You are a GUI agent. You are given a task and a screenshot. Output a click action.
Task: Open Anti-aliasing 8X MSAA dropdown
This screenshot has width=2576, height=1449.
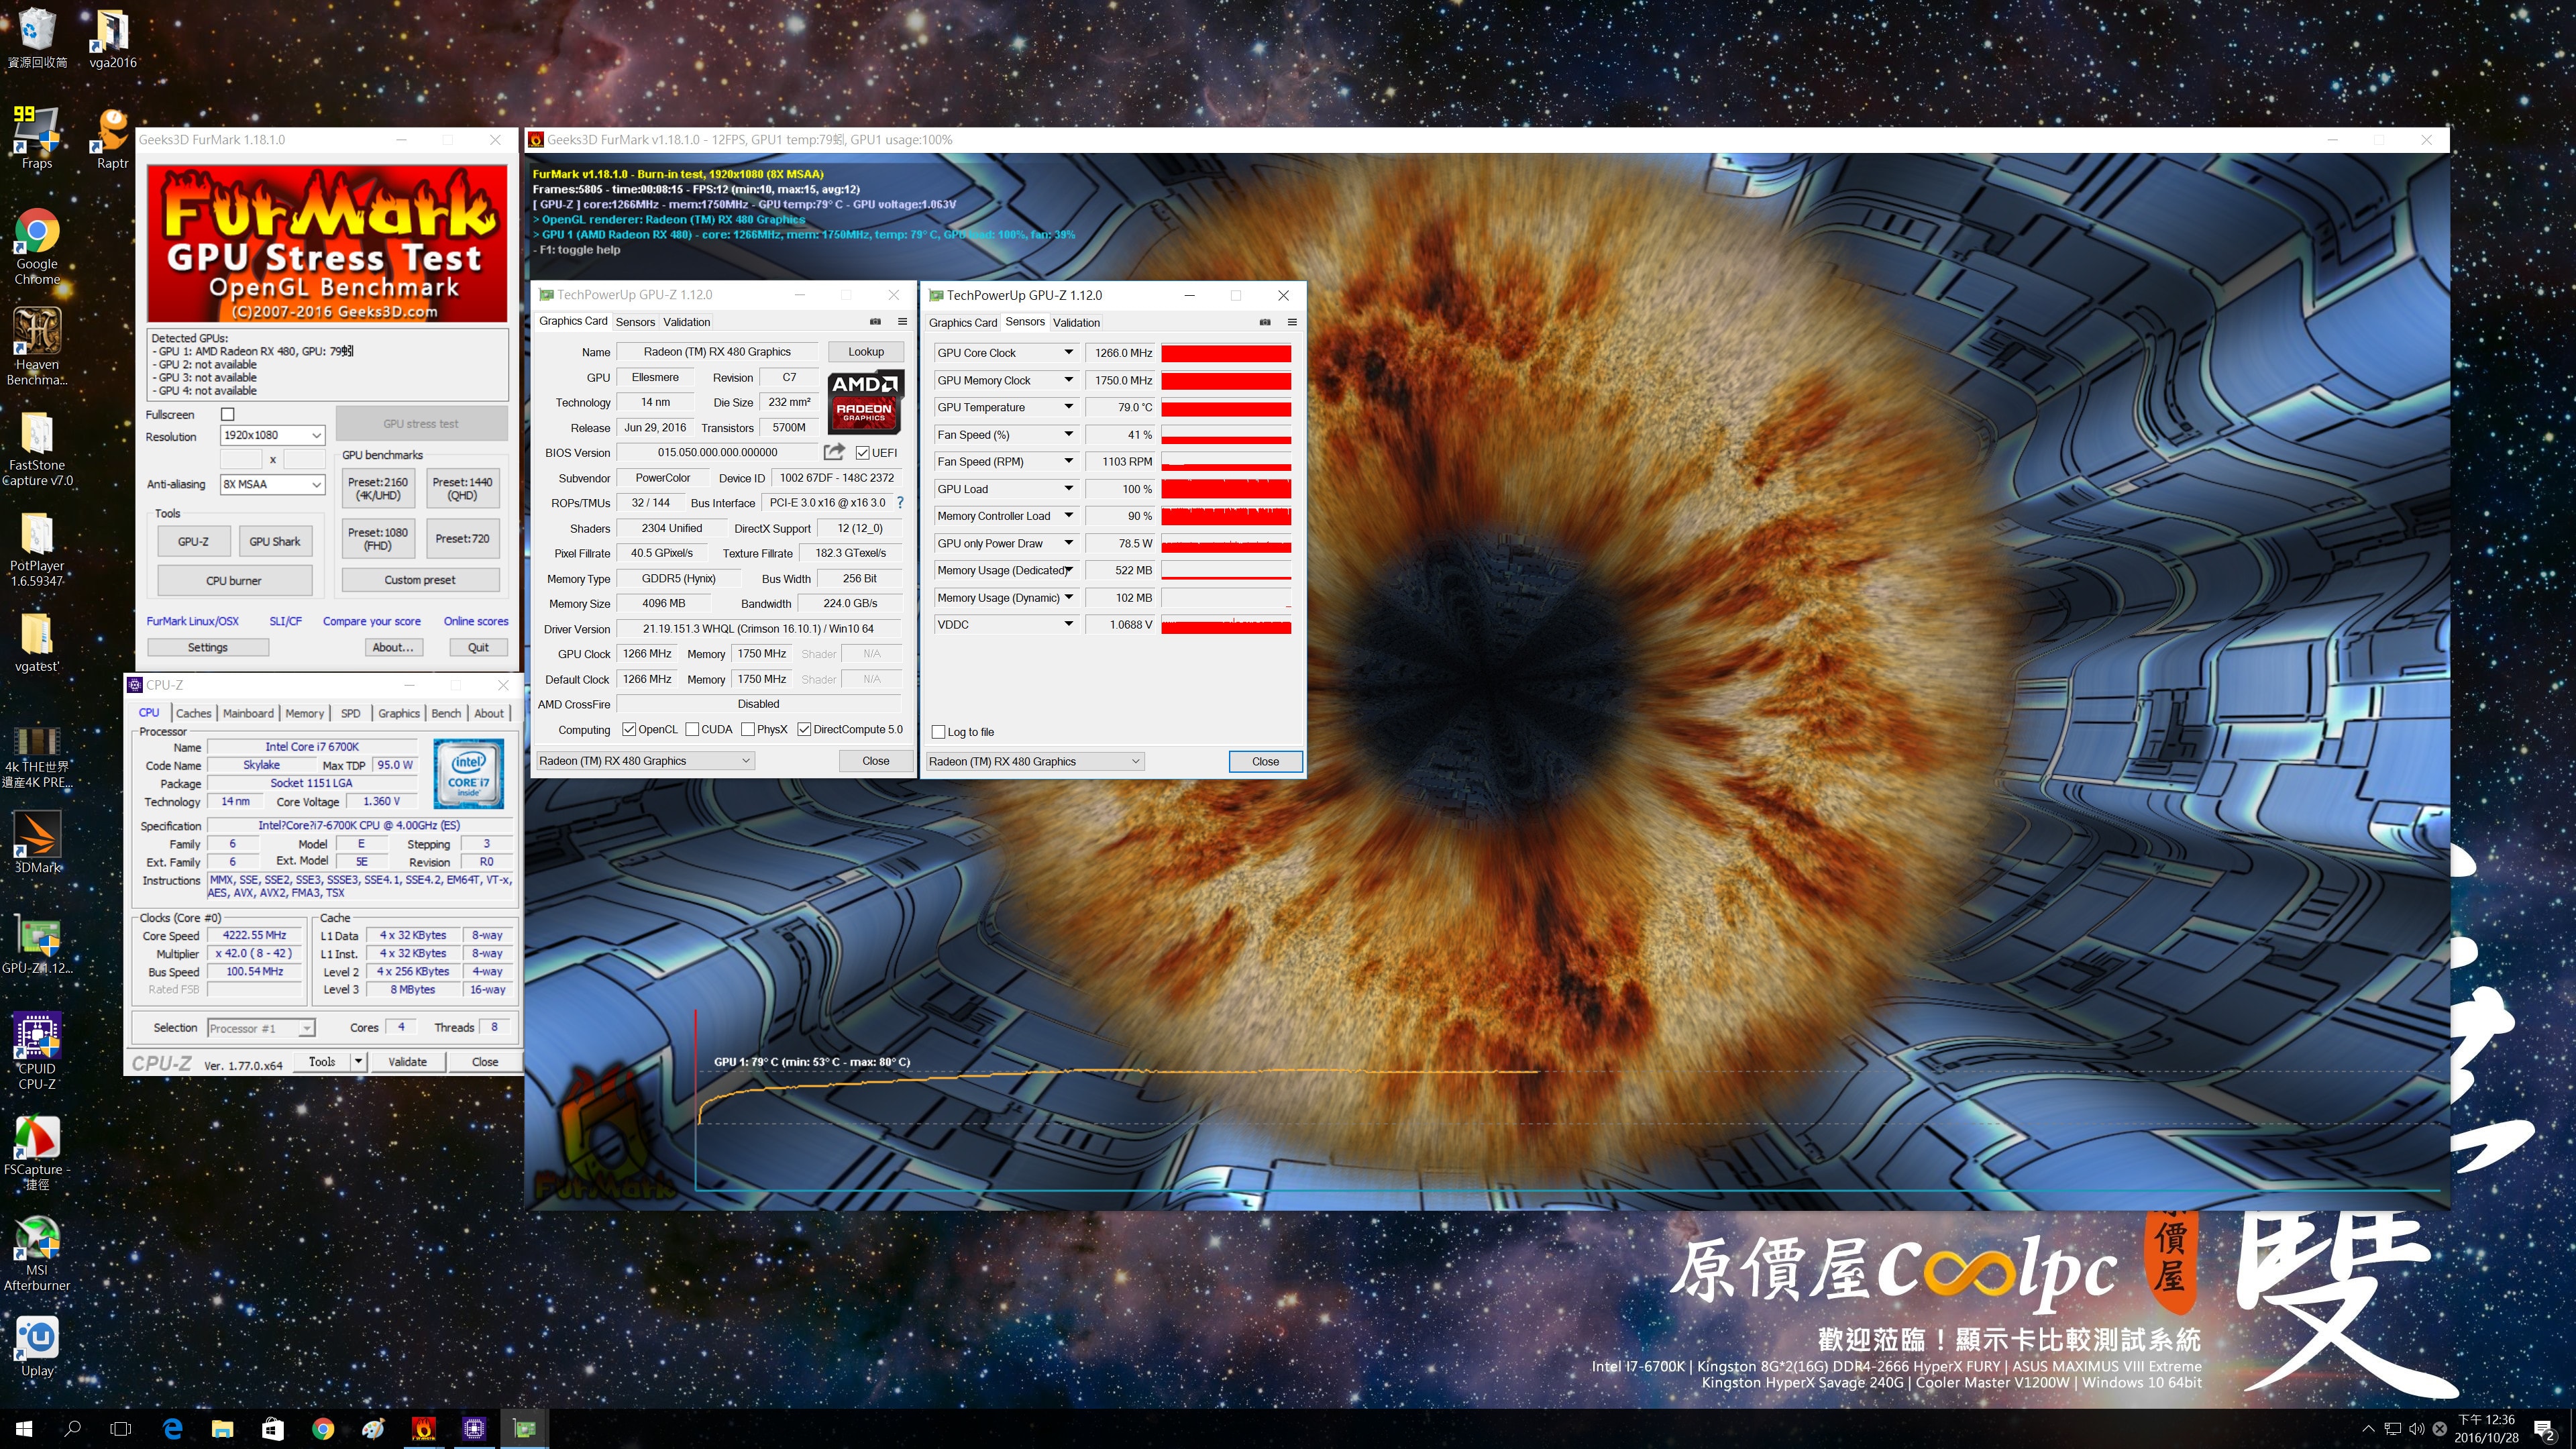[273, 484]
